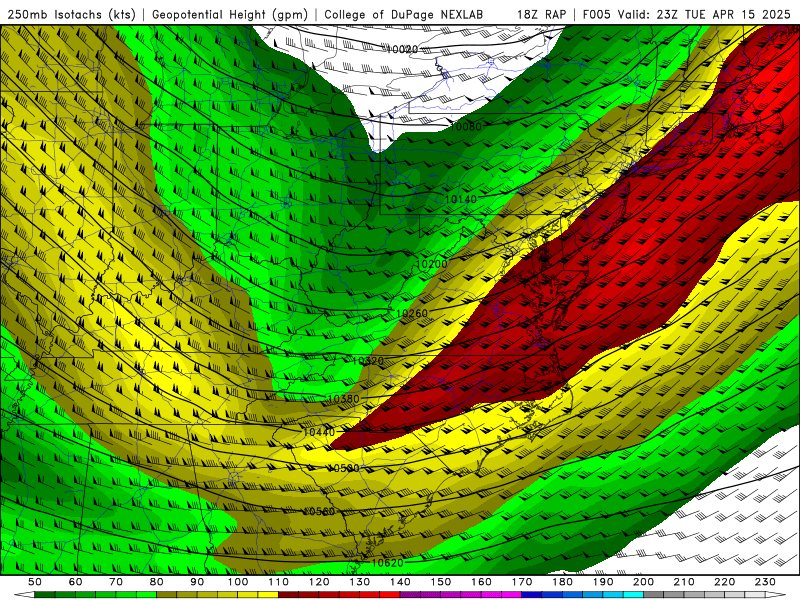
Task: Click the 10260 height contour label
Action: pos(412,313)
